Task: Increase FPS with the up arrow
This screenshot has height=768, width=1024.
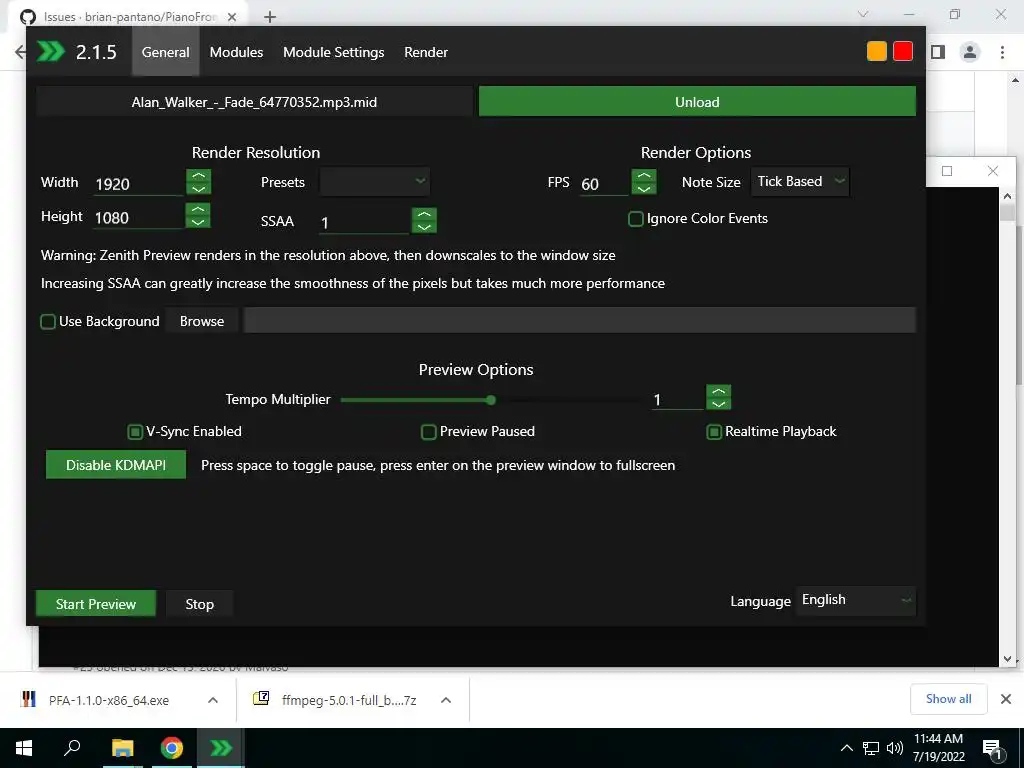Action: (644, 176)
